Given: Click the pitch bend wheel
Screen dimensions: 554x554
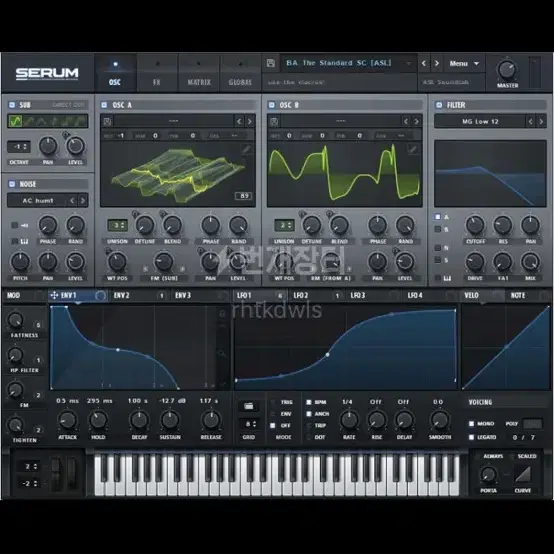Looking at the screenshot, I should pyautogui.click(x=56, y=474).
